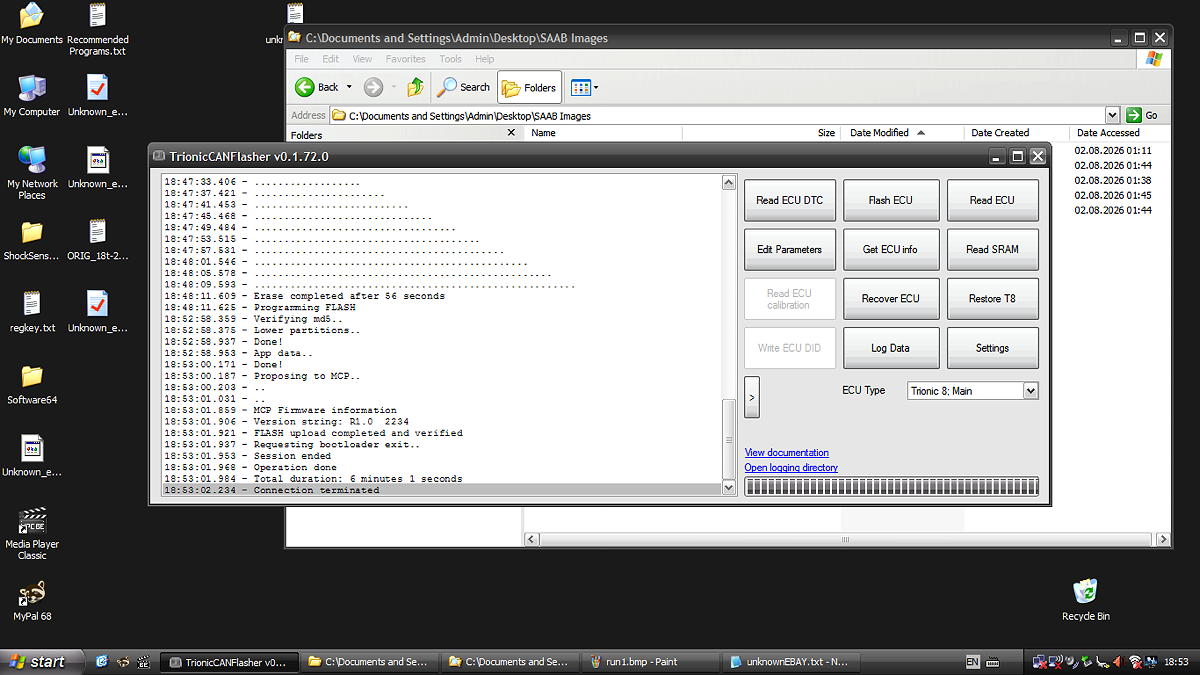The image size is (1200, 675).
Task: Click Go button beside address bar
Action: click(1142, 115)
